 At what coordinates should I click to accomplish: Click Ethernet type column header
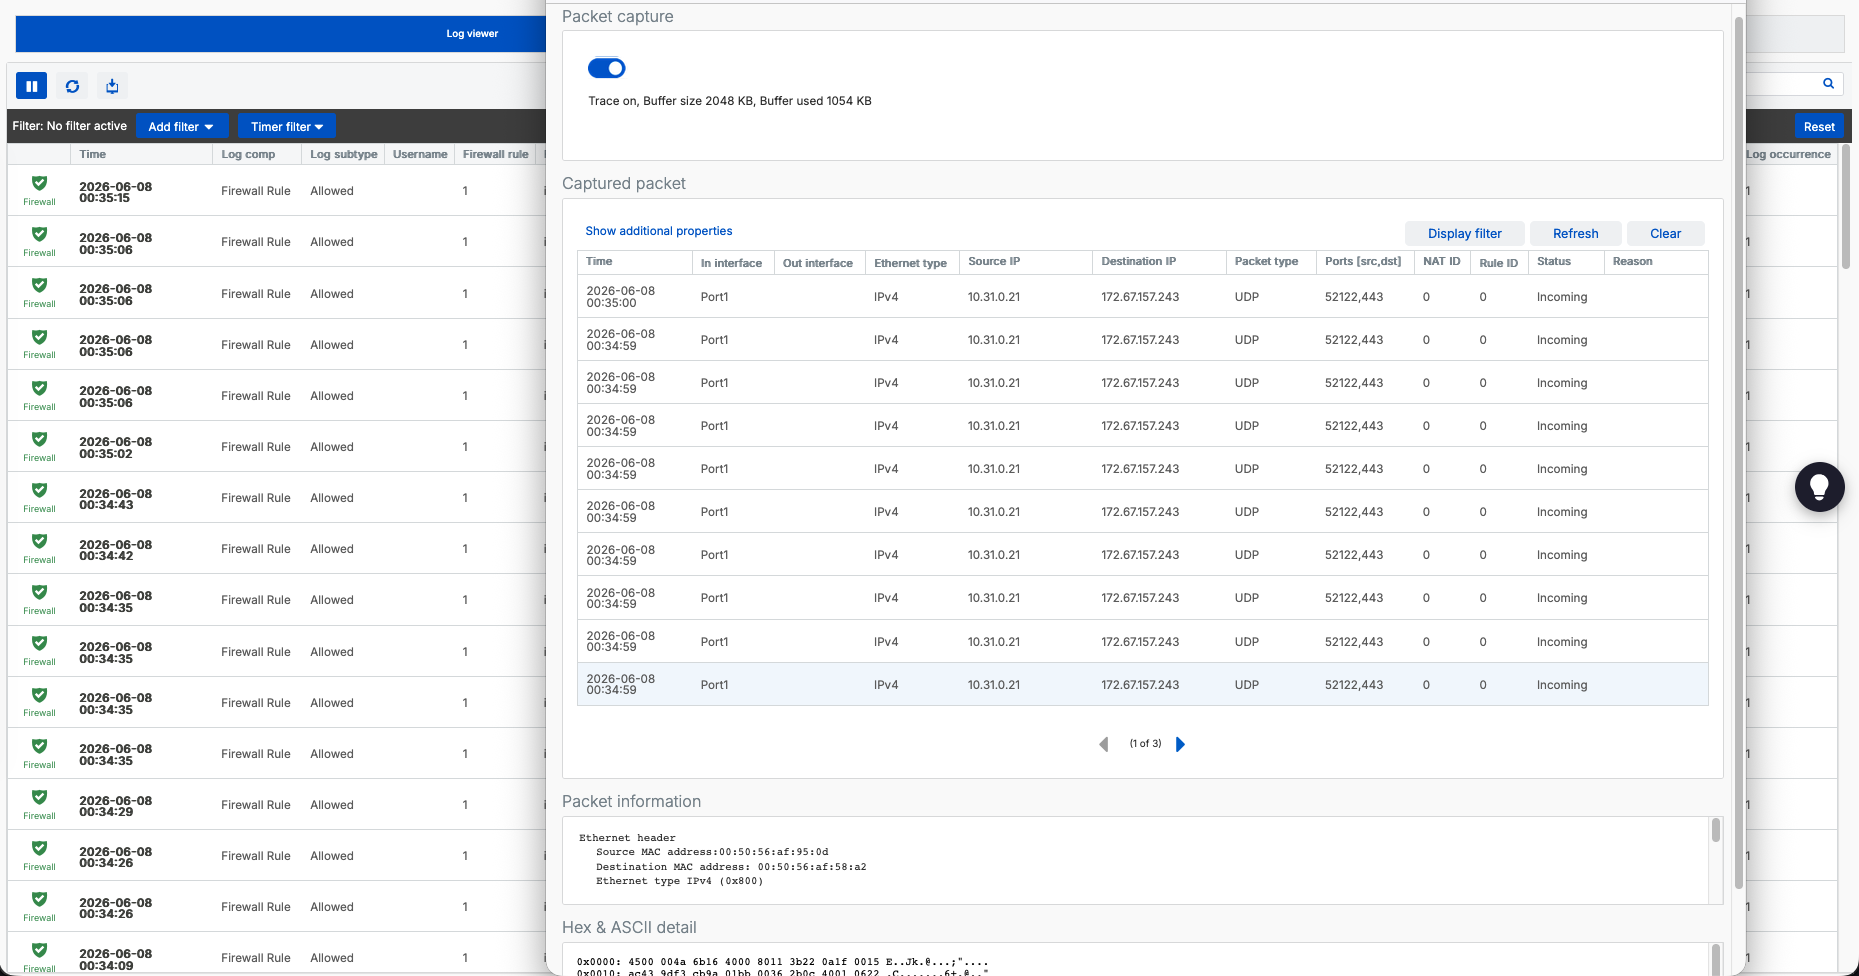(x=910, y=263)
